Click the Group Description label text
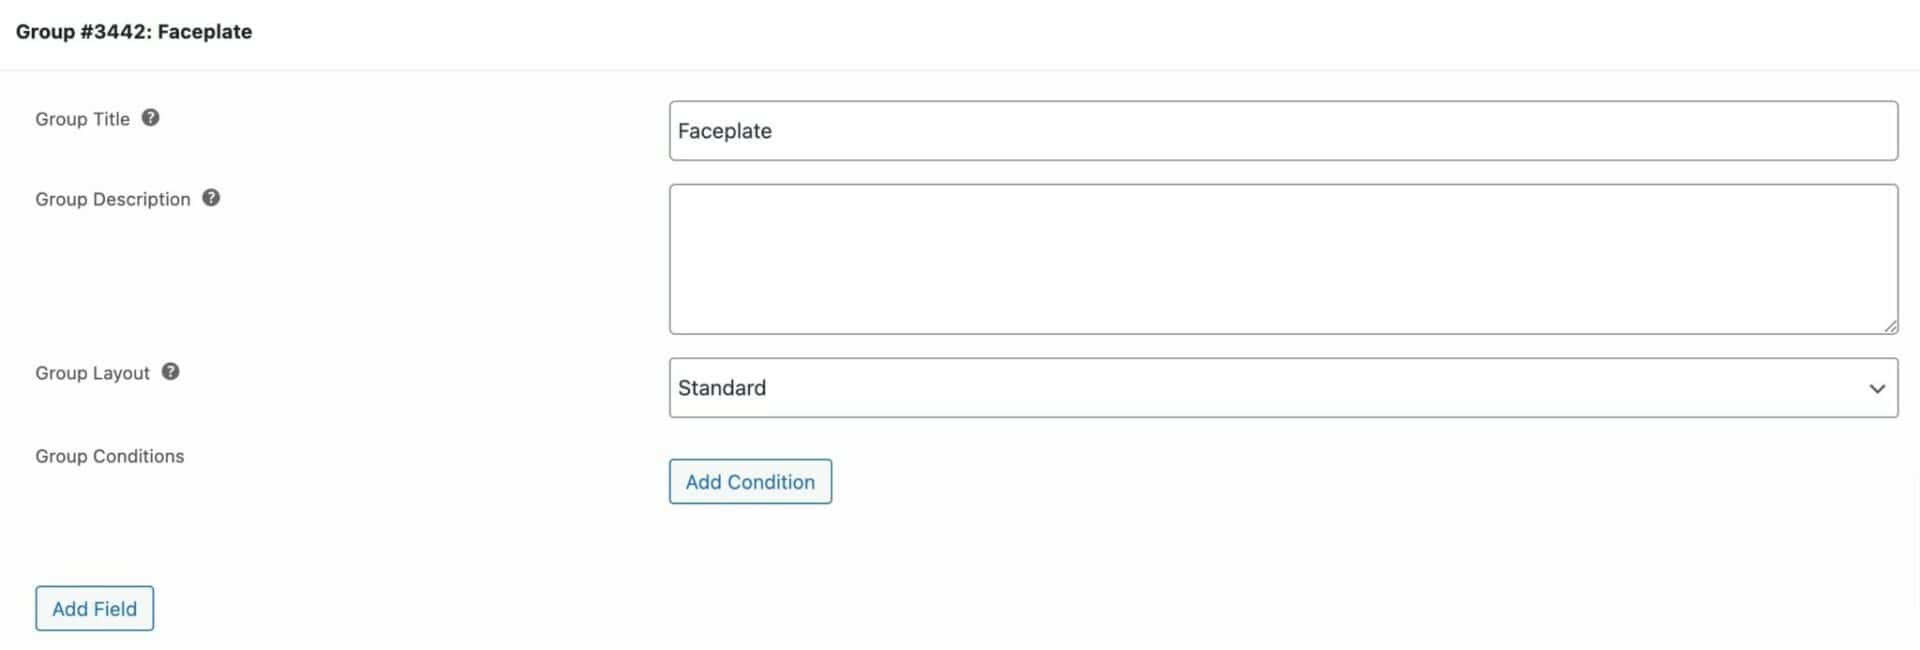Image resolution: width=1920 pixels, height=650 pixels. 113,199
